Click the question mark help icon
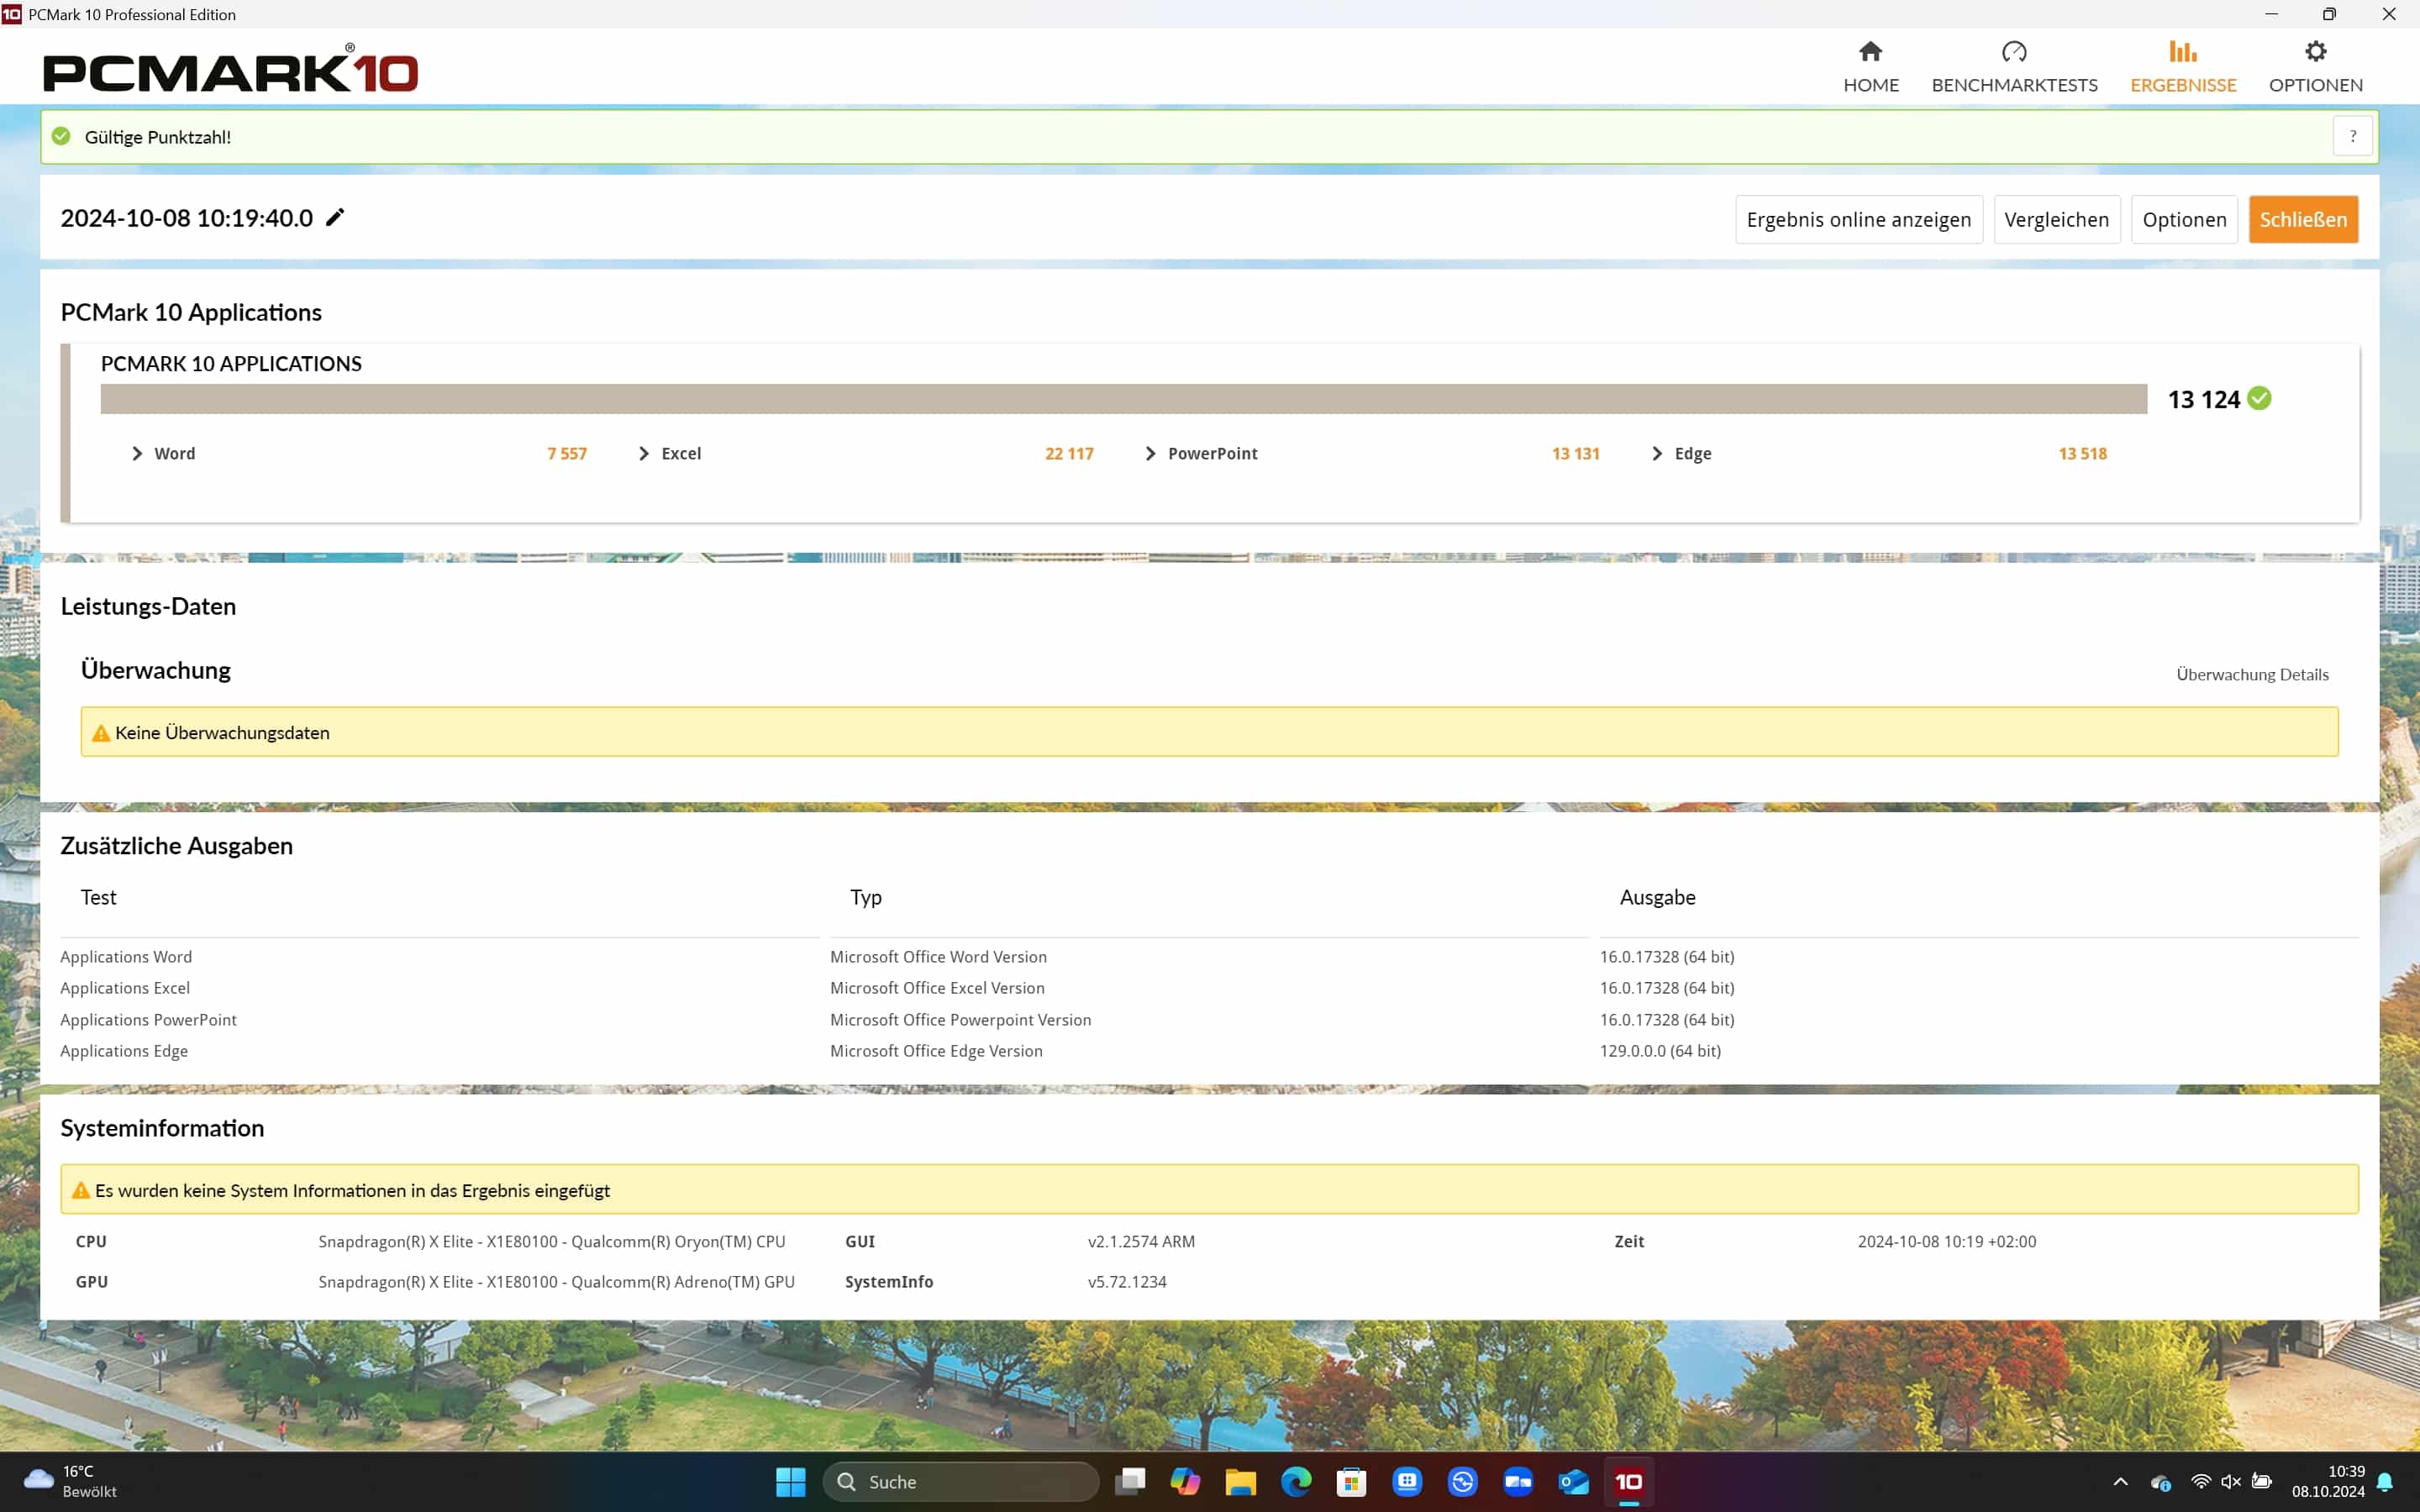Viewport: 2420px width, 1512px height. point(2352,136)
